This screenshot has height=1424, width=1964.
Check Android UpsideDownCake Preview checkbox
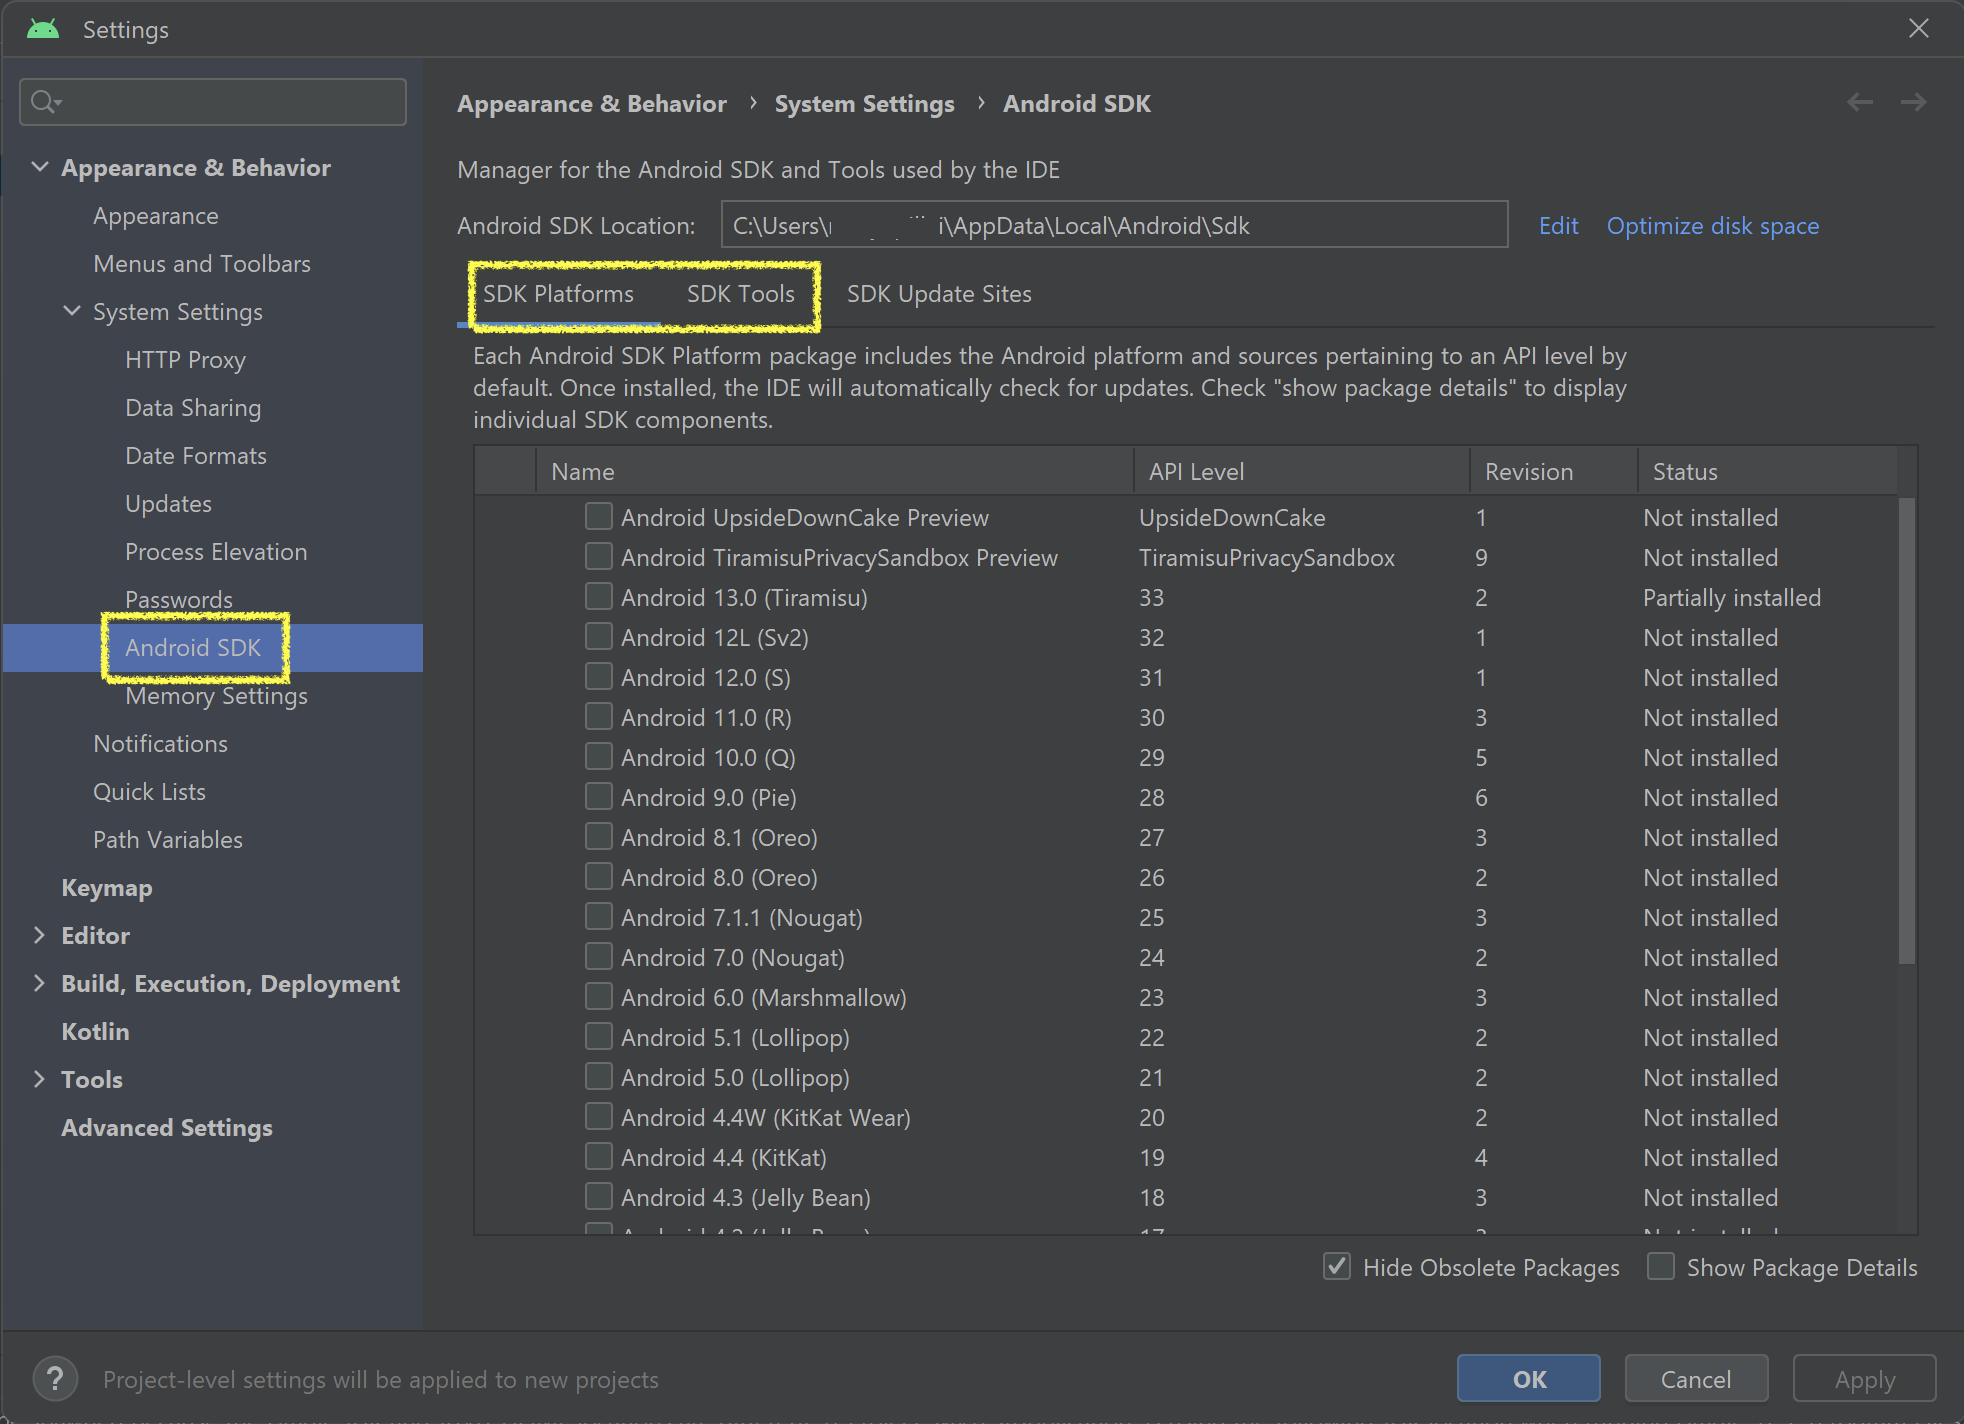[x=599, y=516]
